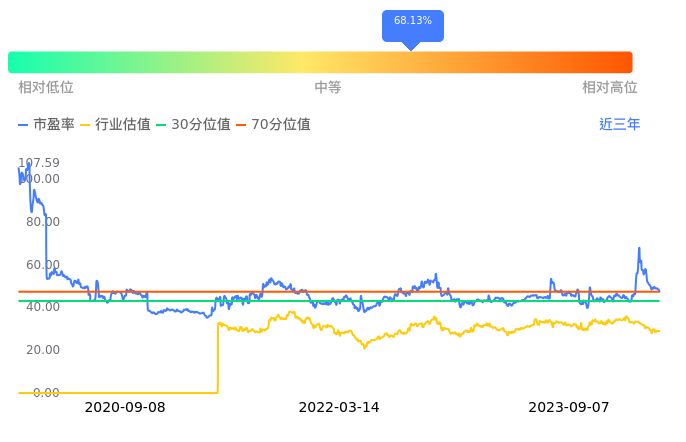The image size is (686, 442).
Task: Open the 近三年 time range selector
Action: 619,125
